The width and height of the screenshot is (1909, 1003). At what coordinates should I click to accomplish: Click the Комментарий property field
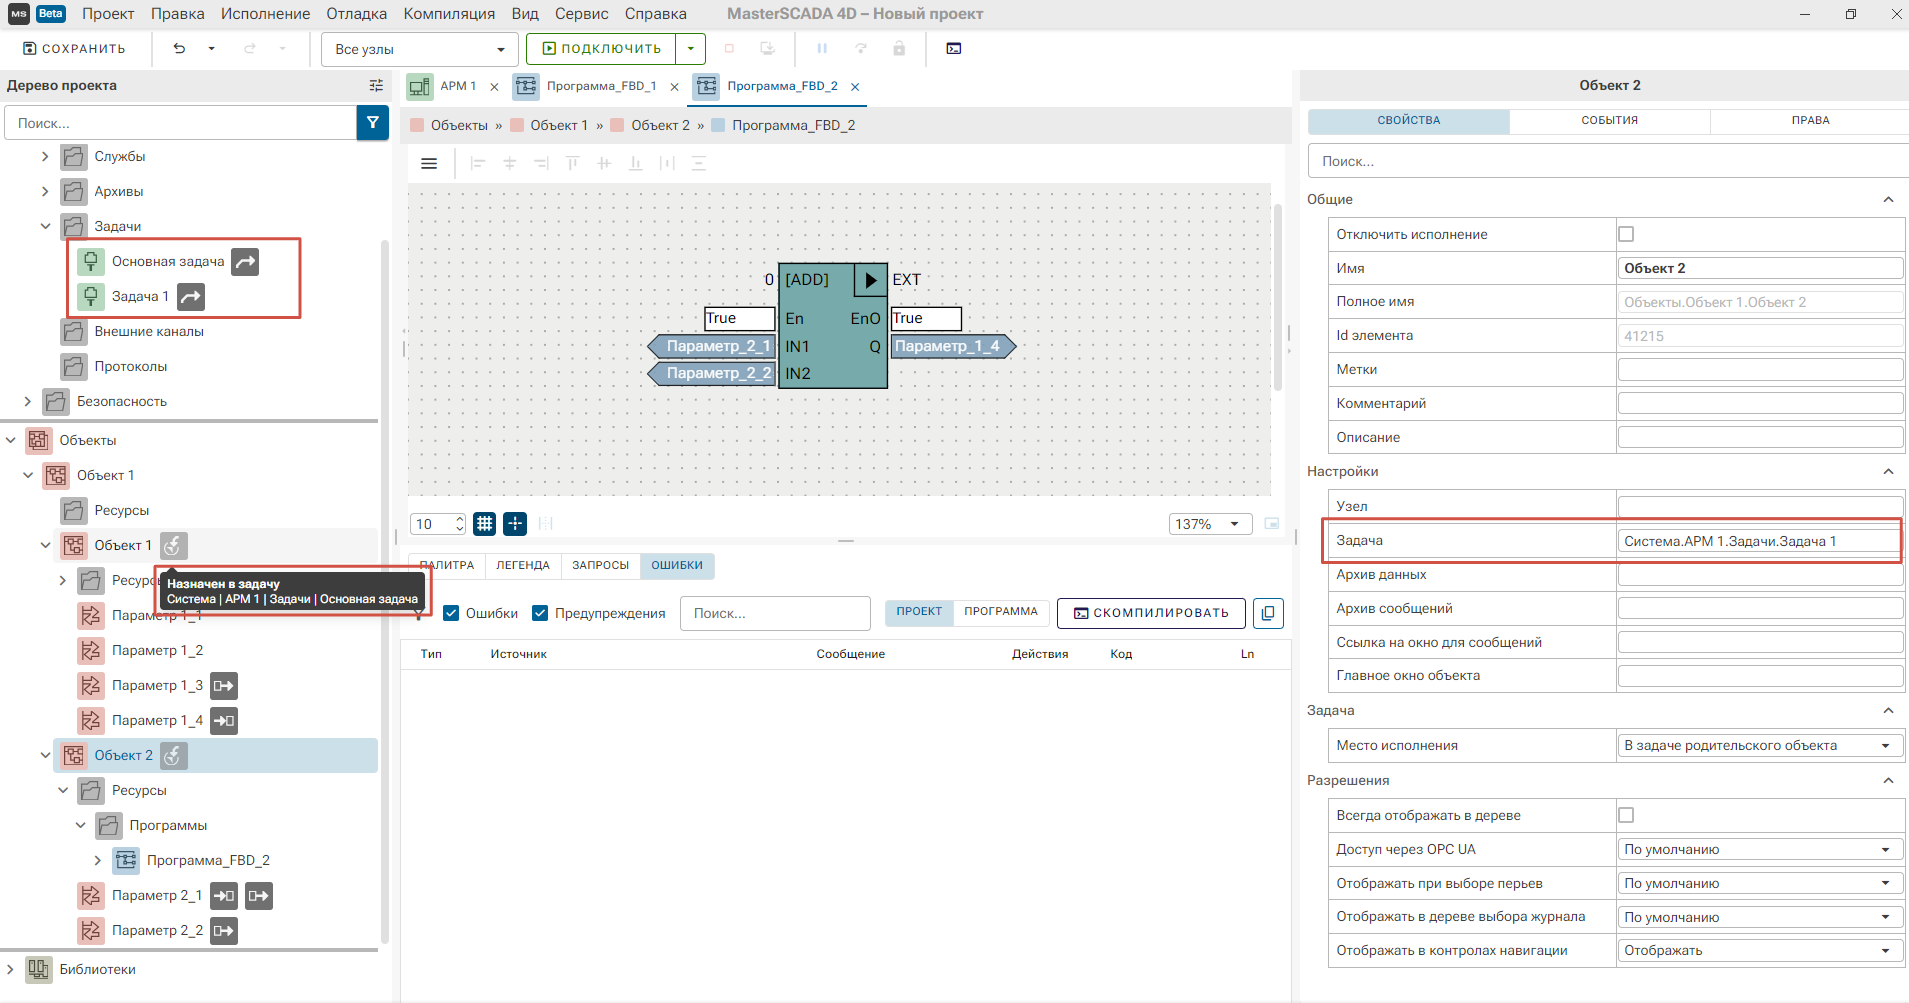click(x=1760, y=403)
